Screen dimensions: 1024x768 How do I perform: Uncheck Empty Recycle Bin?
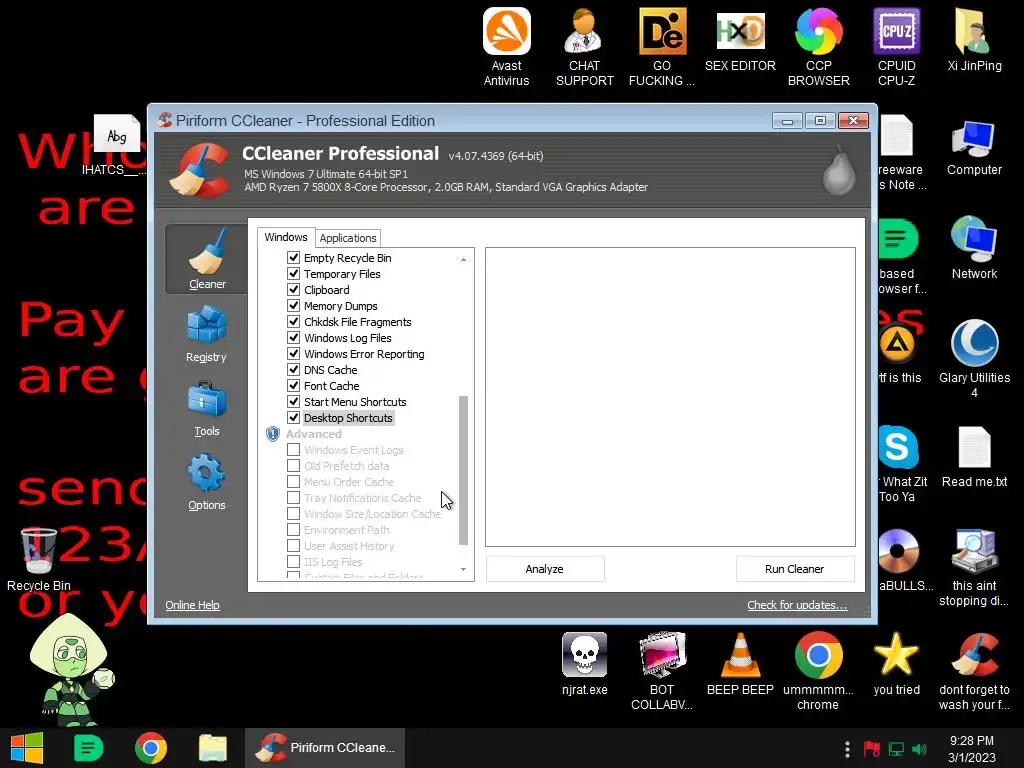click(293, 258)
